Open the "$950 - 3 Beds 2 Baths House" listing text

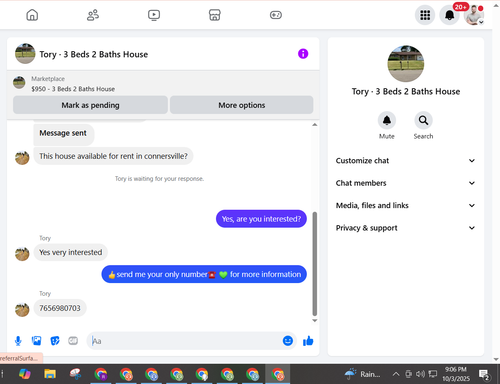coord(73,89)
